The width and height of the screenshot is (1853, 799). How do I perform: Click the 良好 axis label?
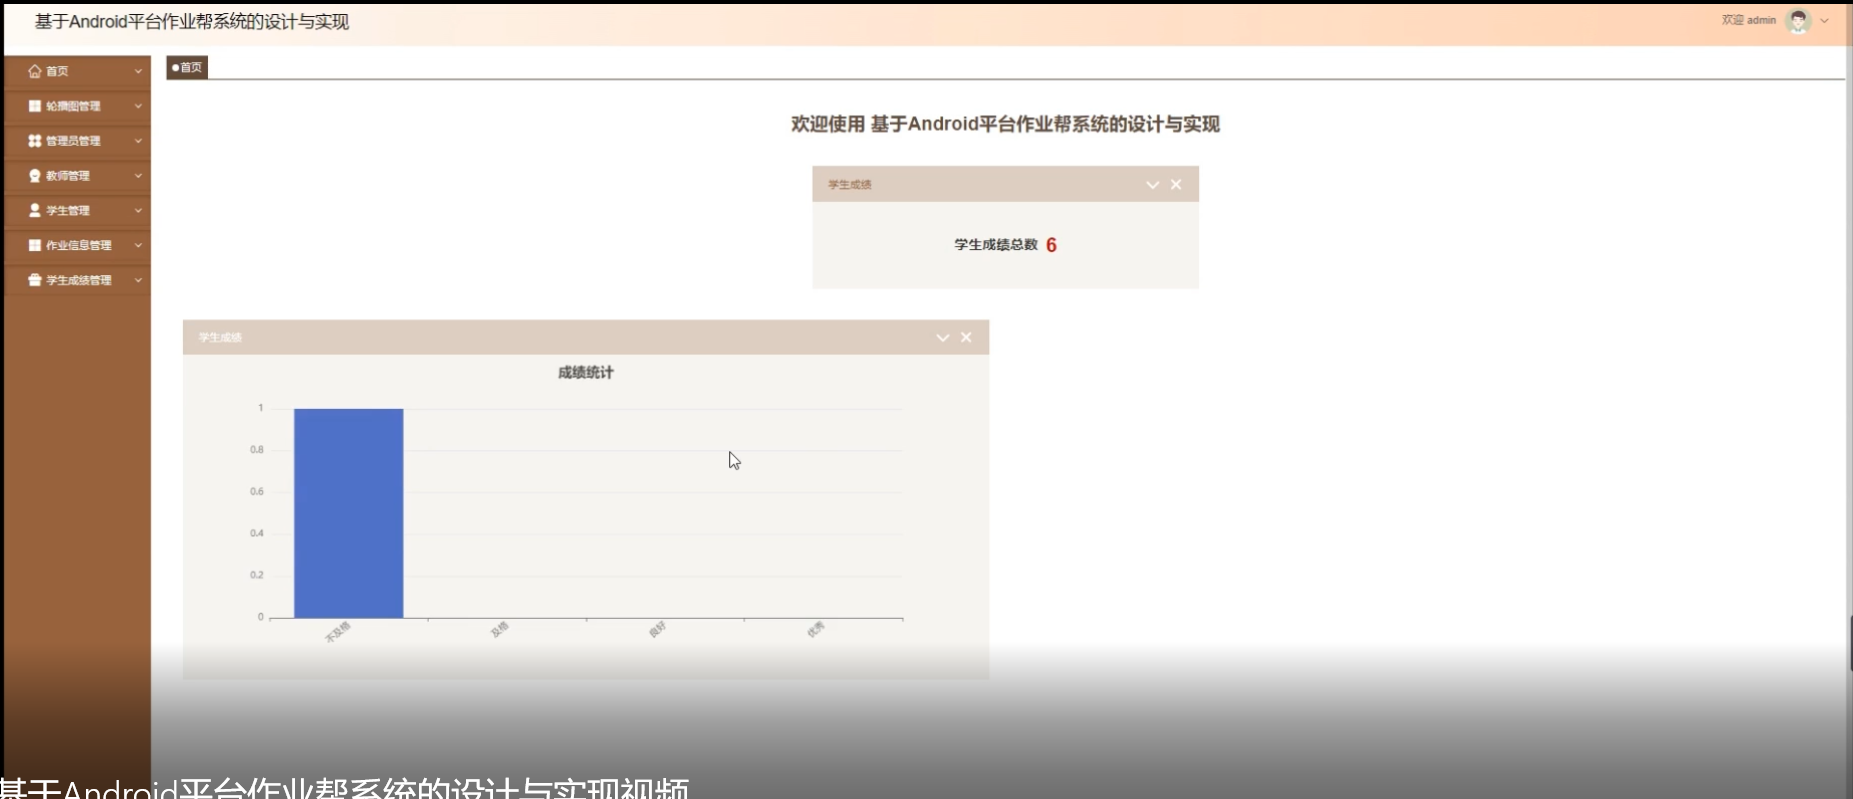pyautogui.click(x=657, y=630)
